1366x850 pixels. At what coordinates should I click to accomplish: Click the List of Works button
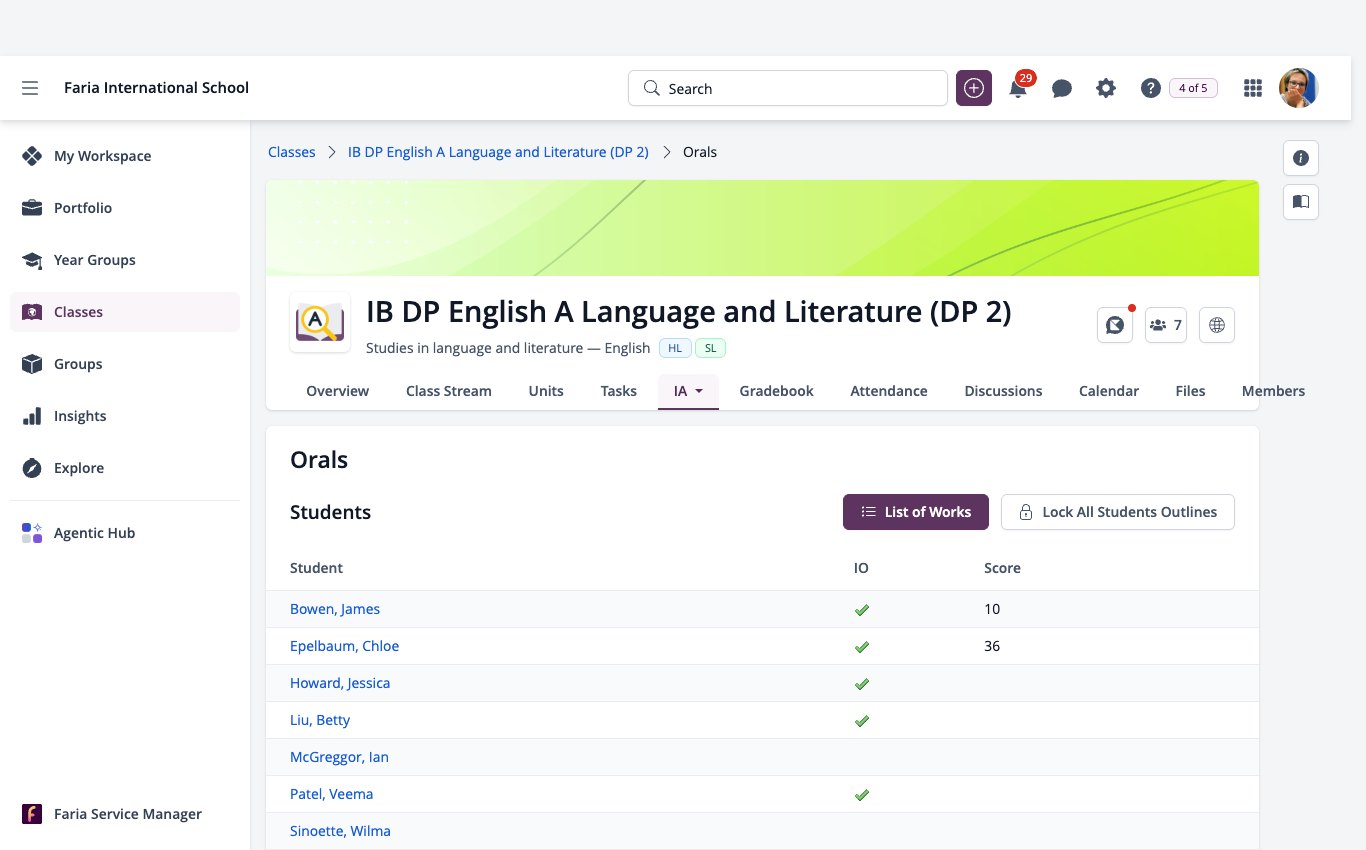click(x=916, y=512)
